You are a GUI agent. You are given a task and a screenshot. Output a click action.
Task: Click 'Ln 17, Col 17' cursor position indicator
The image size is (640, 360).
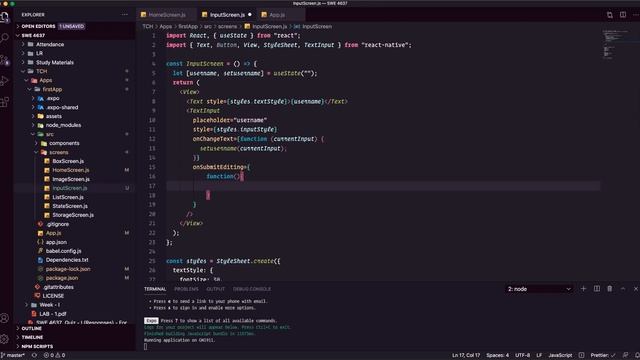pyautogui.click(x=466, y=355)
